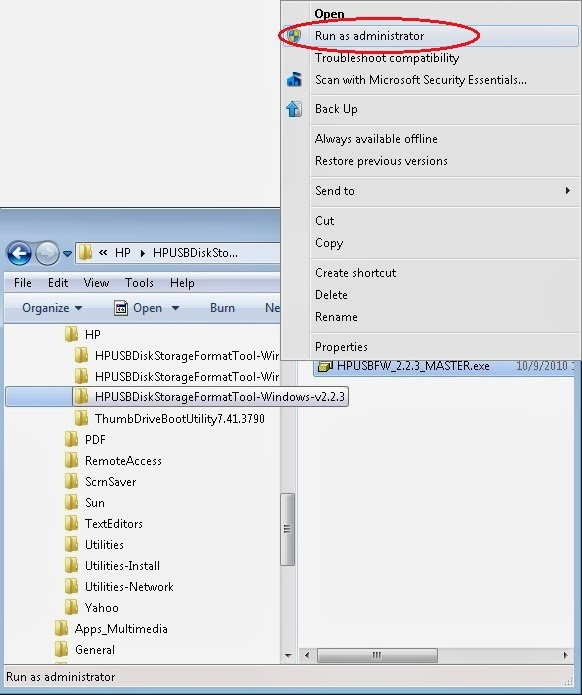Click the Open toolbar program icon
The height and width of the screenshot is (695, 582).
(x=121, y=308)
